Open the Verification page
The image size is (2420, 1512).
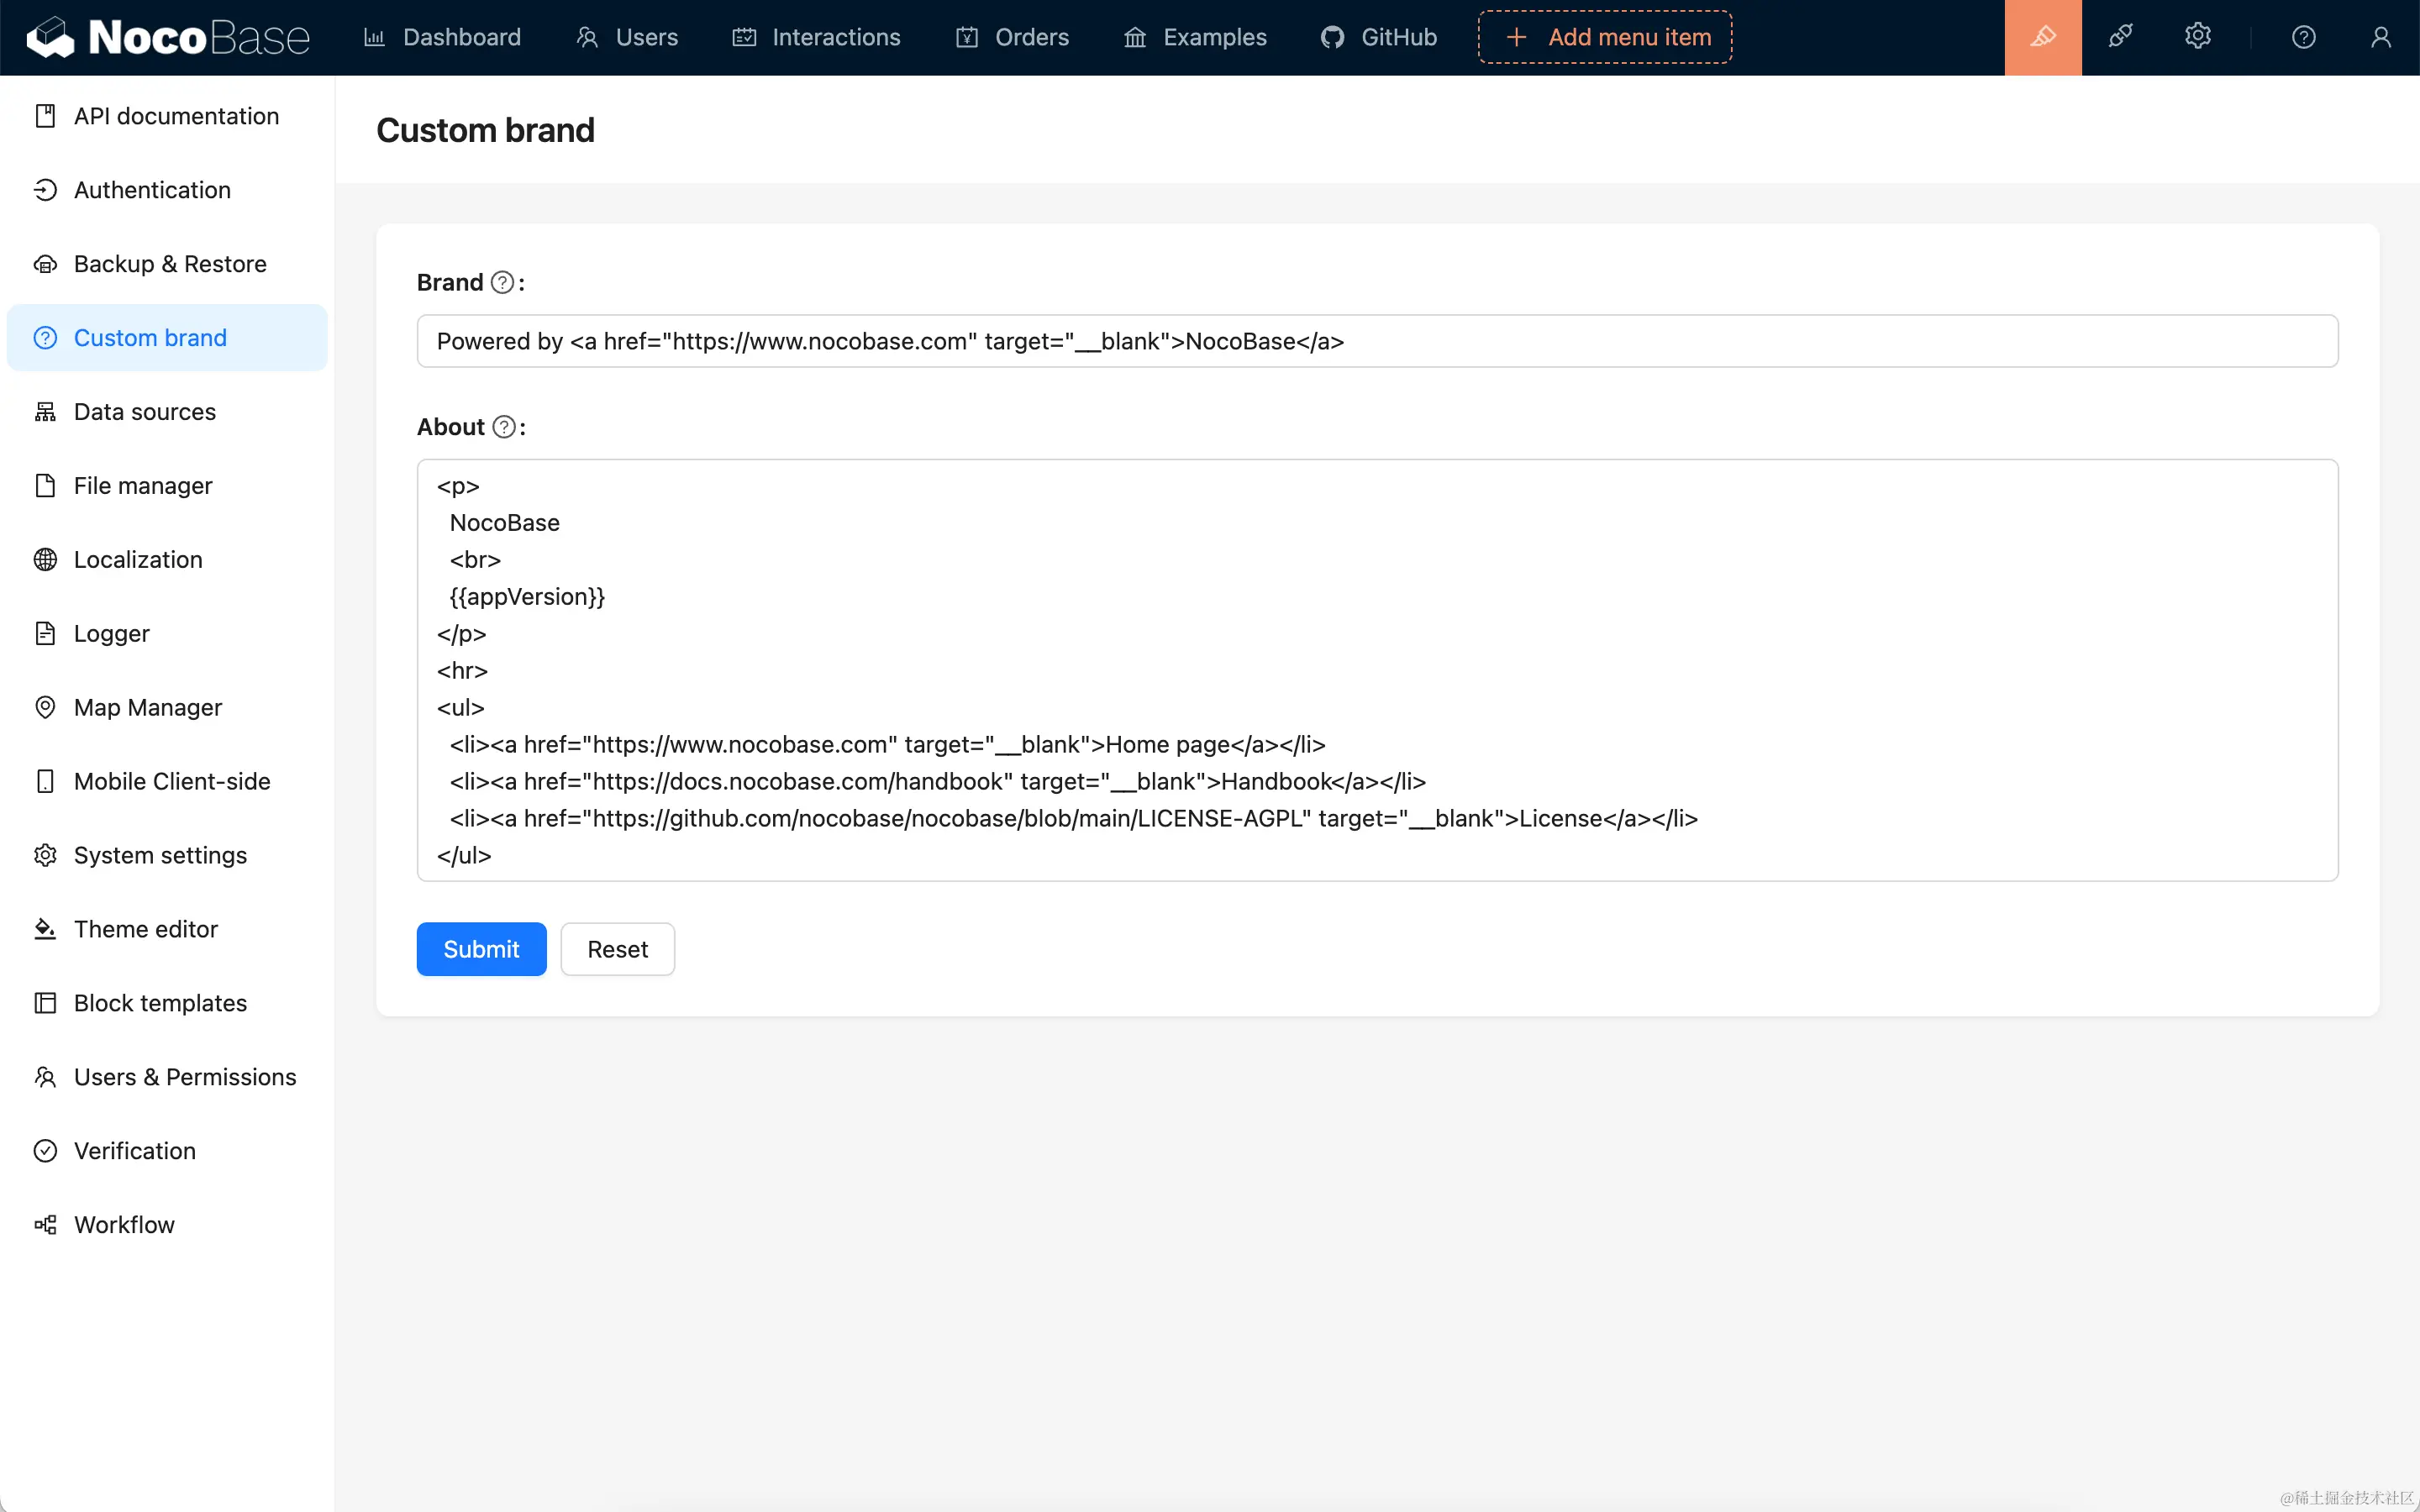(x=167, y=1151)
